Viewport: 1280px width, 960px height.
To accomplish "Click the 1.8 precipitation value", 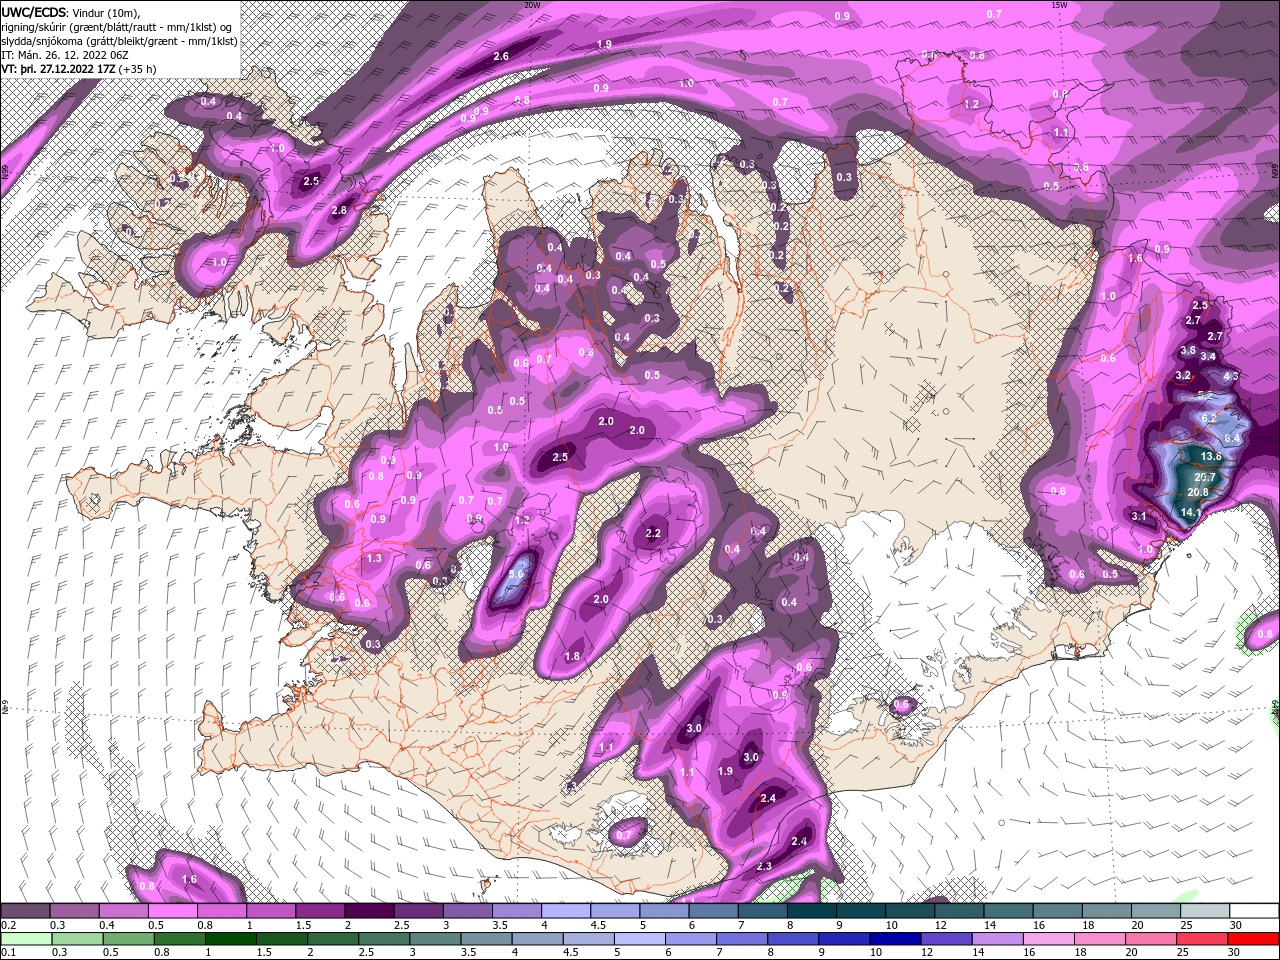I will (572, 656).
